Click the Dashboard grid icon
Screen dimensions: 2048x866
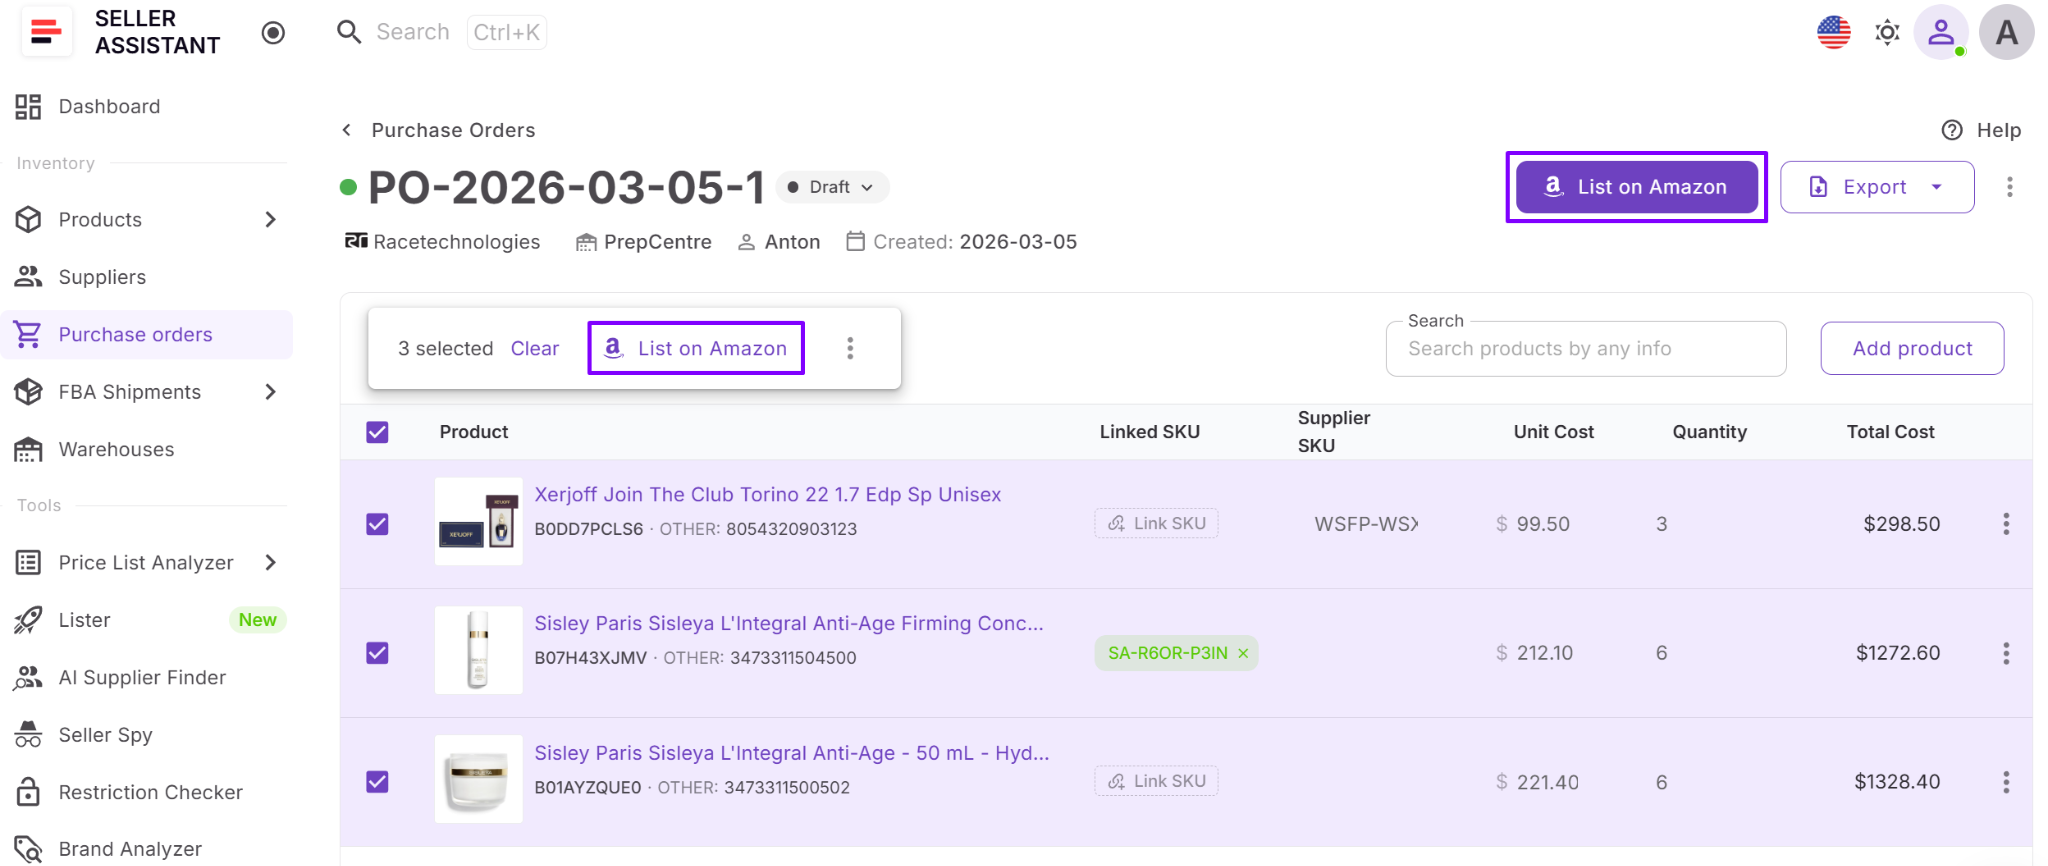28,106
